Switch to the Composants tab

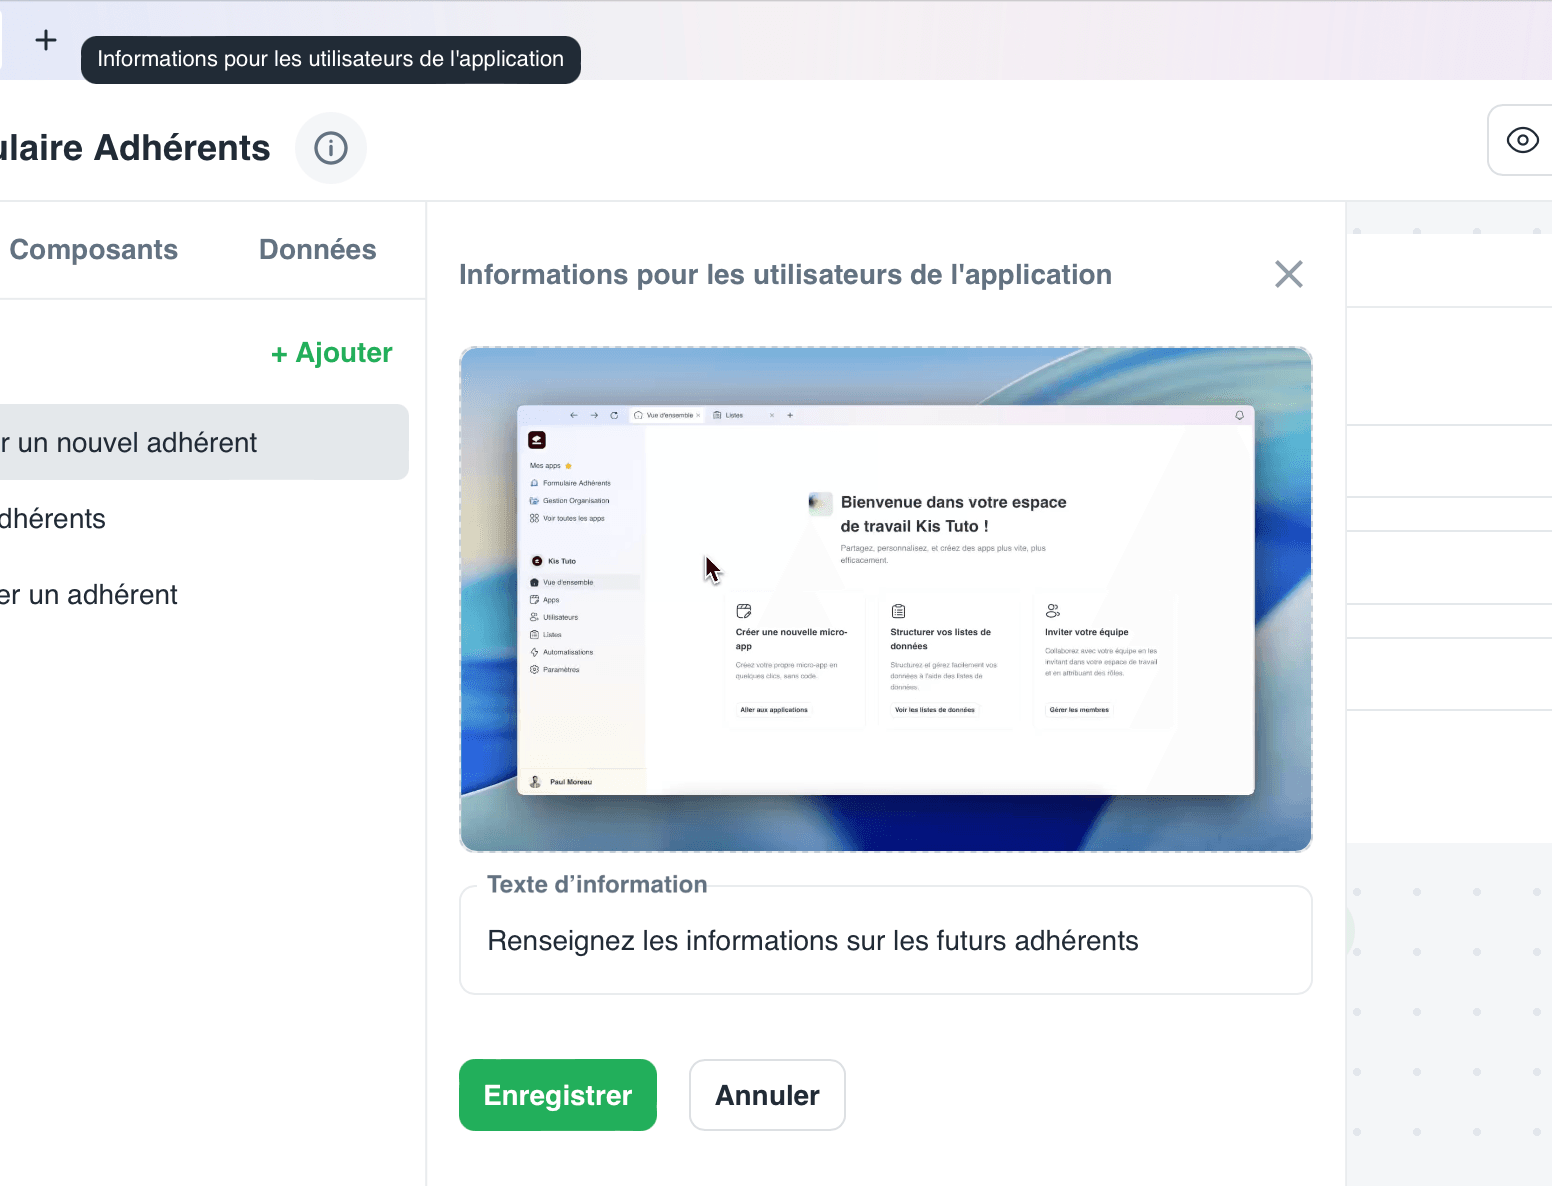coord(94,250)
